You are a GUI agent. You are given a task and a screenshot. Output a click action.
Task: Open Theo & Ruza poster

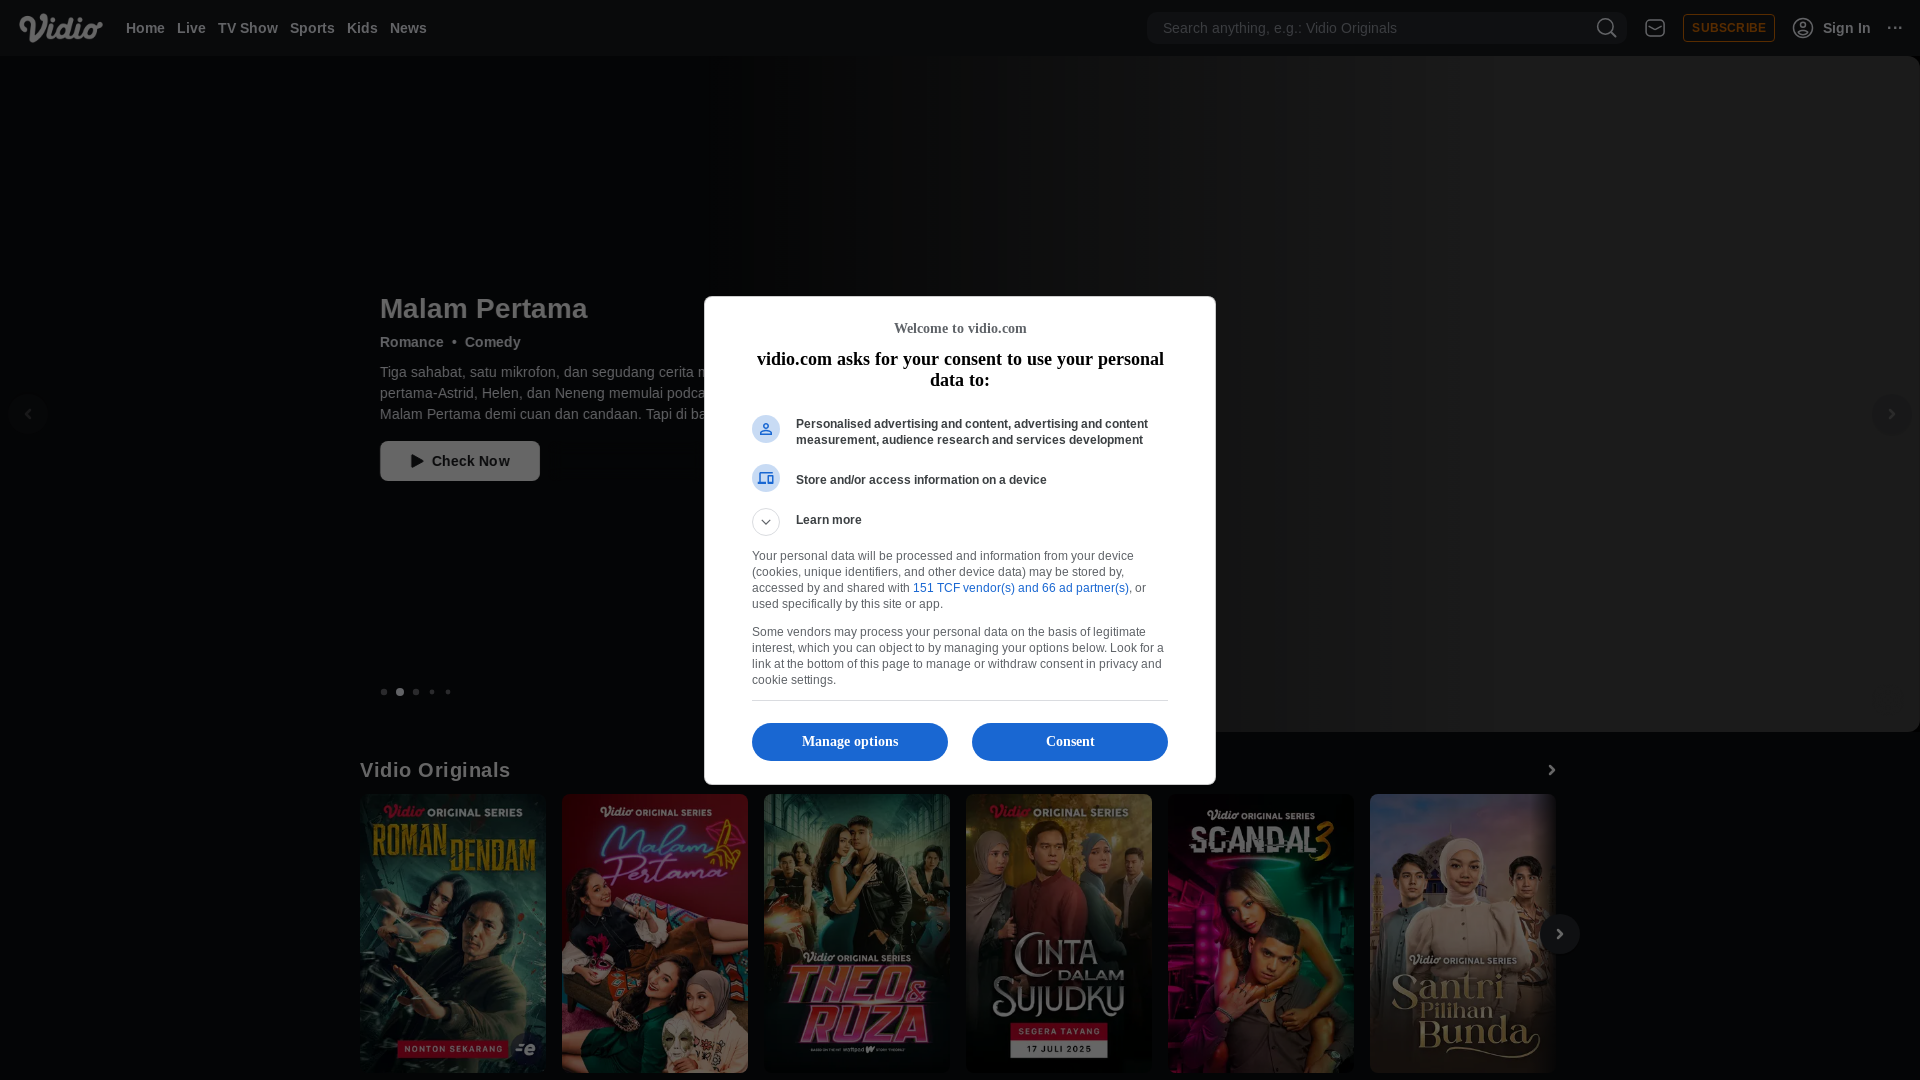click(x=857, y=934)
